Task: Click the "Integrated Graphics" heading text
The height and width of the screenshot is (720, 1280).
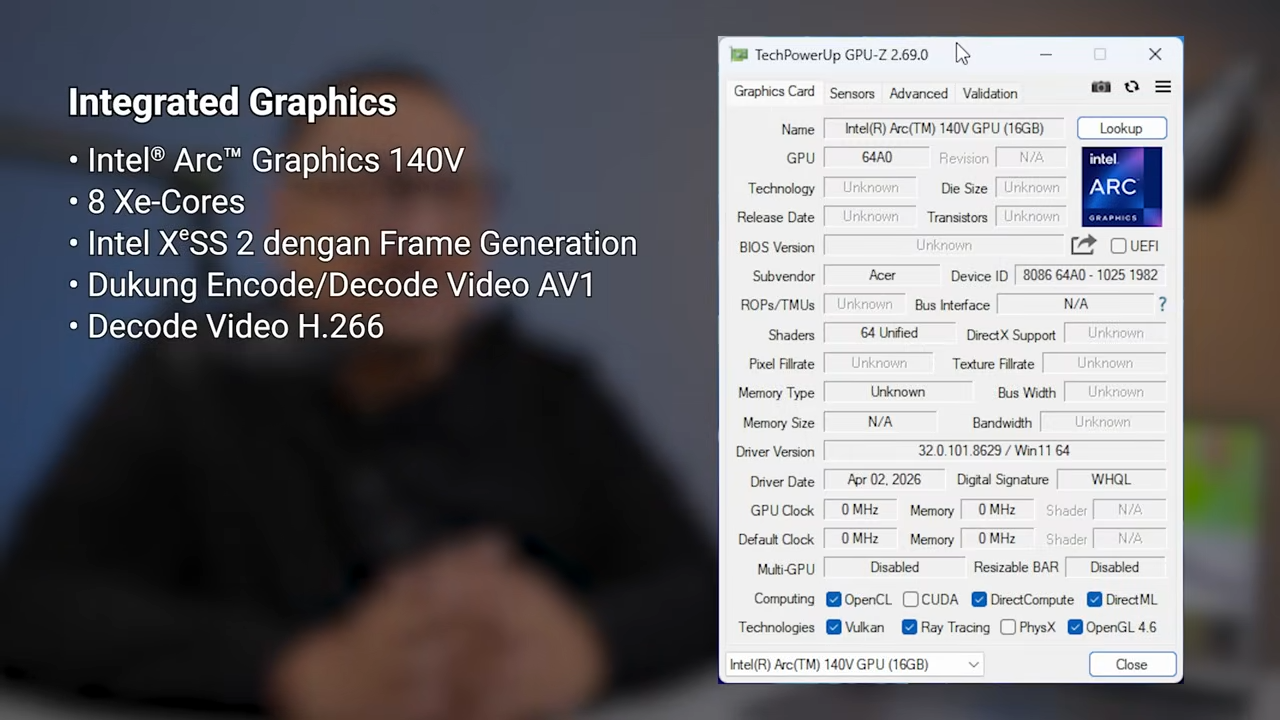Action: (x=232, y=102)
